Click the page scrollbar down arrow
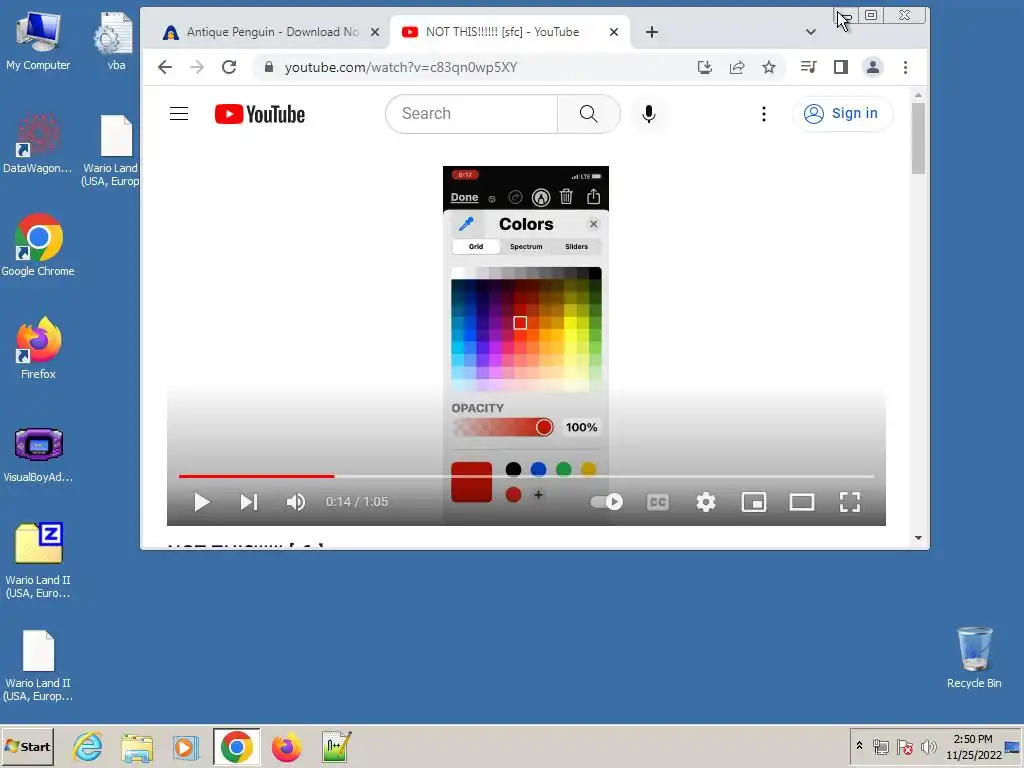This screenshot has width=1024, height=768. 918,538
